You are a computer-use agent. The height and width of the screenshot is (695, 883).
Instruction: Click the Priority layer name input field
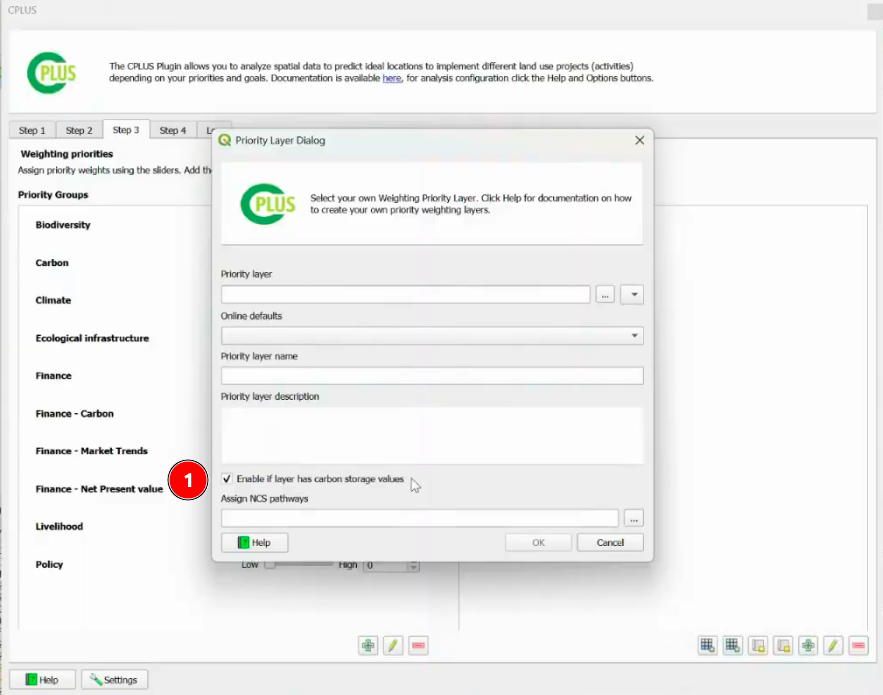430,375
